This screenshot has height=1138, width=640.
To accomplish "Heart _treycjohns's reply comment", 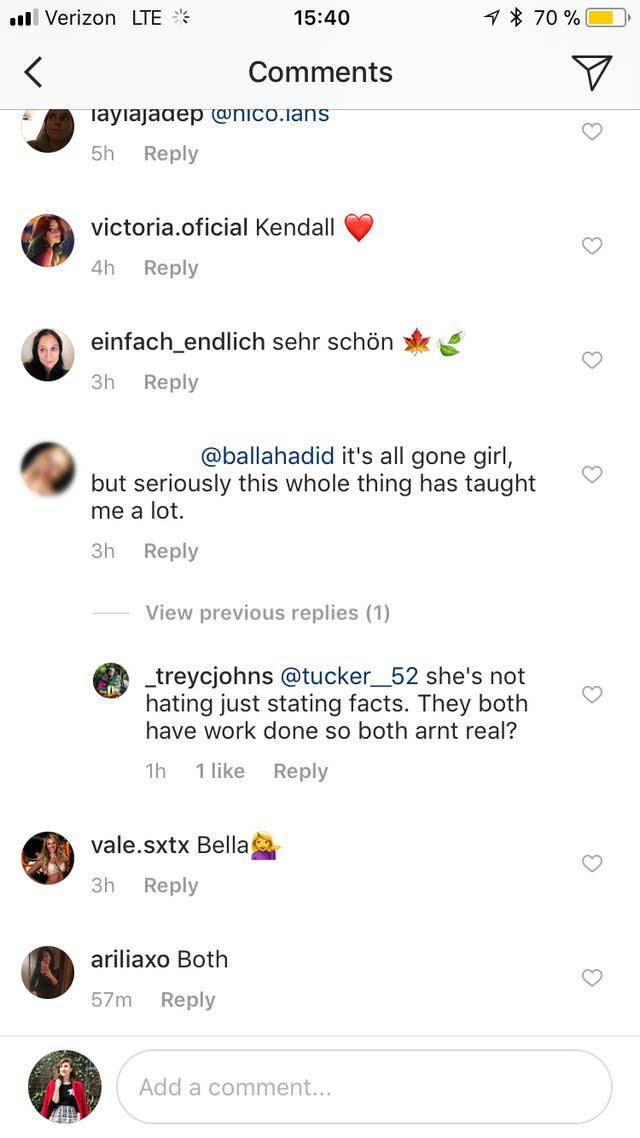I will coord(592,694).
